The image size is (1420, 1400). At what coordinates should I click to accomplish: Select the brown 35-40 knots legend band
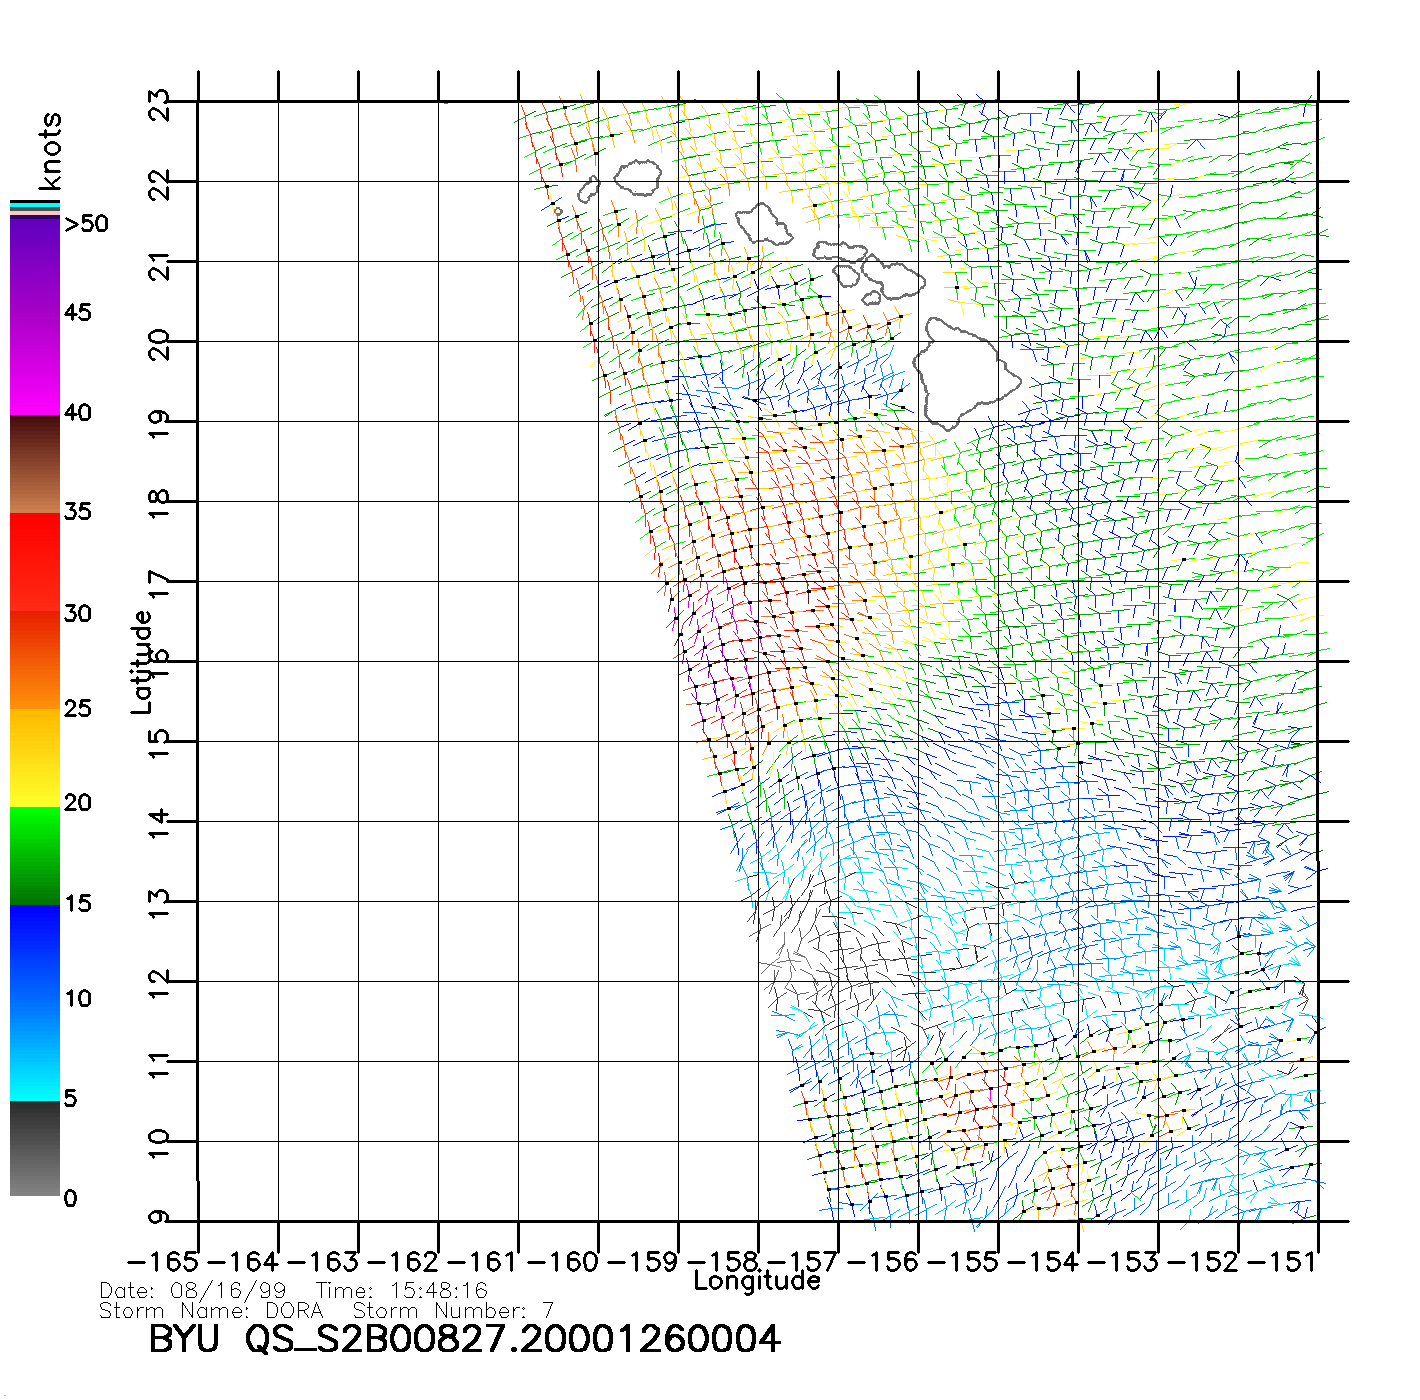(35, 464)
